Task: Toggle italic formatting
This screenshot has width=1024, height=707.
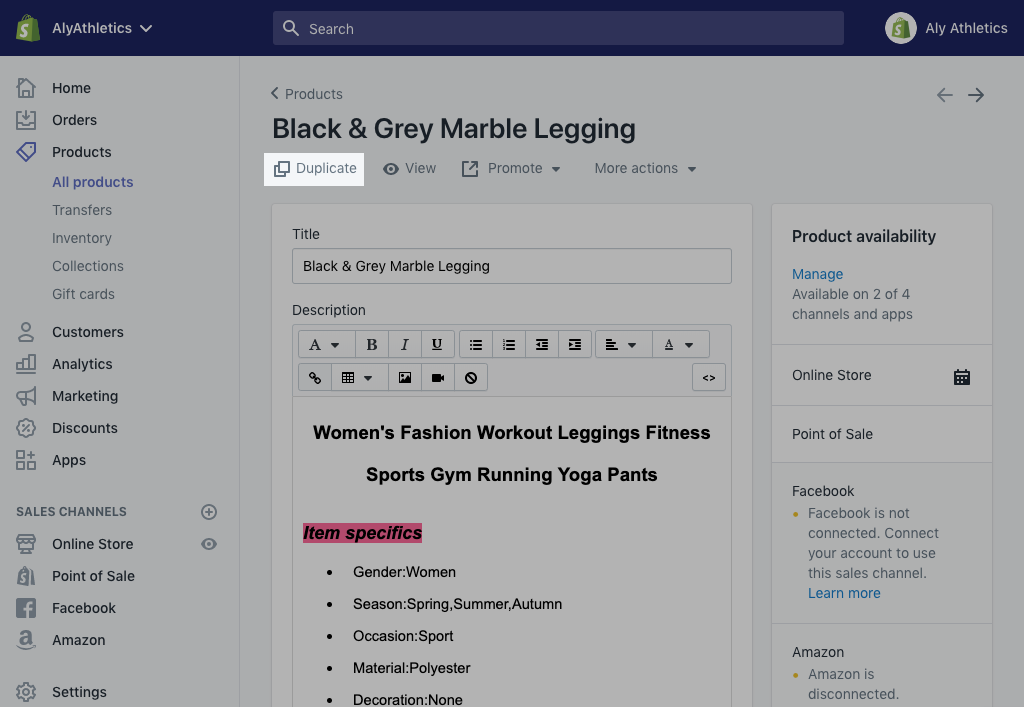Action: tap(405, 345)
